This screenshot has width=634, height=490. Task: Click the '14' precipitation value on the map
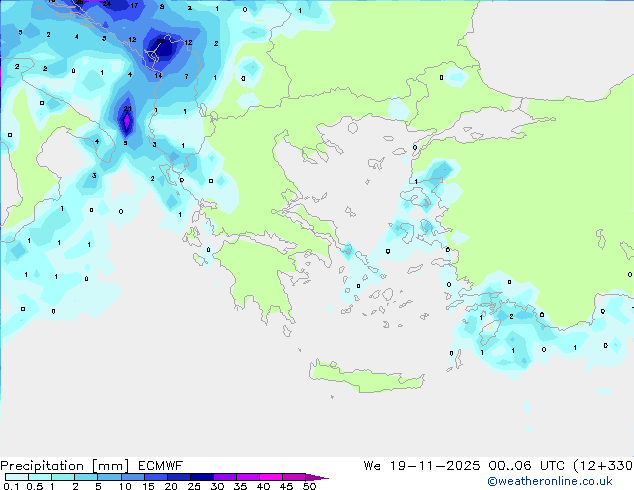pos(158,75)
